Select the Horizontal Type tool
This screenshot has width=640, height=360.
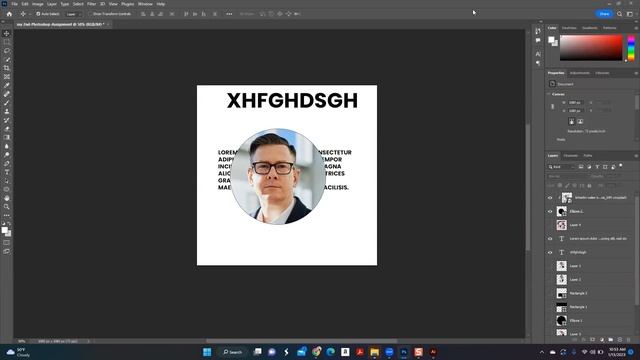pos(7,172)
